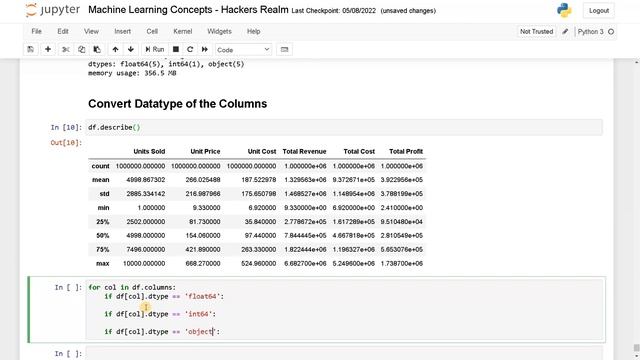This screenshot has height=360, width=640.
Task: Click the Unit Price column header
Action: click(x=205, y=151)
